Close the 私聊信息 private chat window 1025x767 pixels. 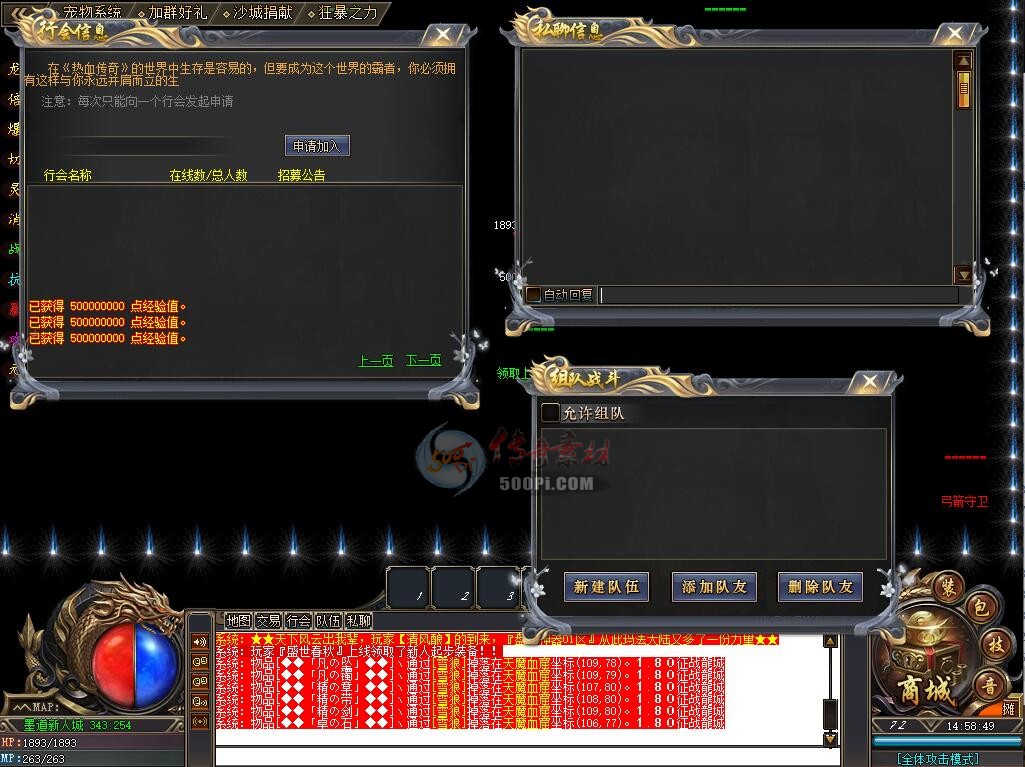[955, 33]
